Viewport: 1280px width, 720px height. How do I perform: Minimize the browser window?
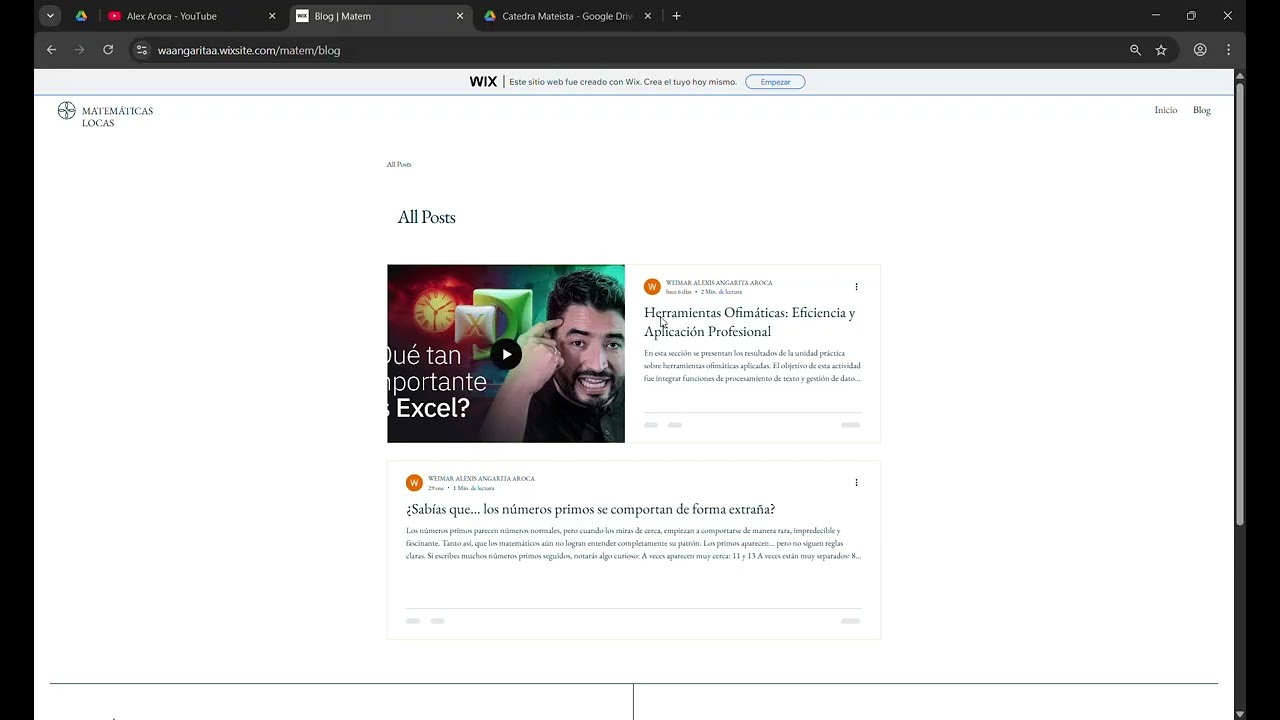[1156, 16]
